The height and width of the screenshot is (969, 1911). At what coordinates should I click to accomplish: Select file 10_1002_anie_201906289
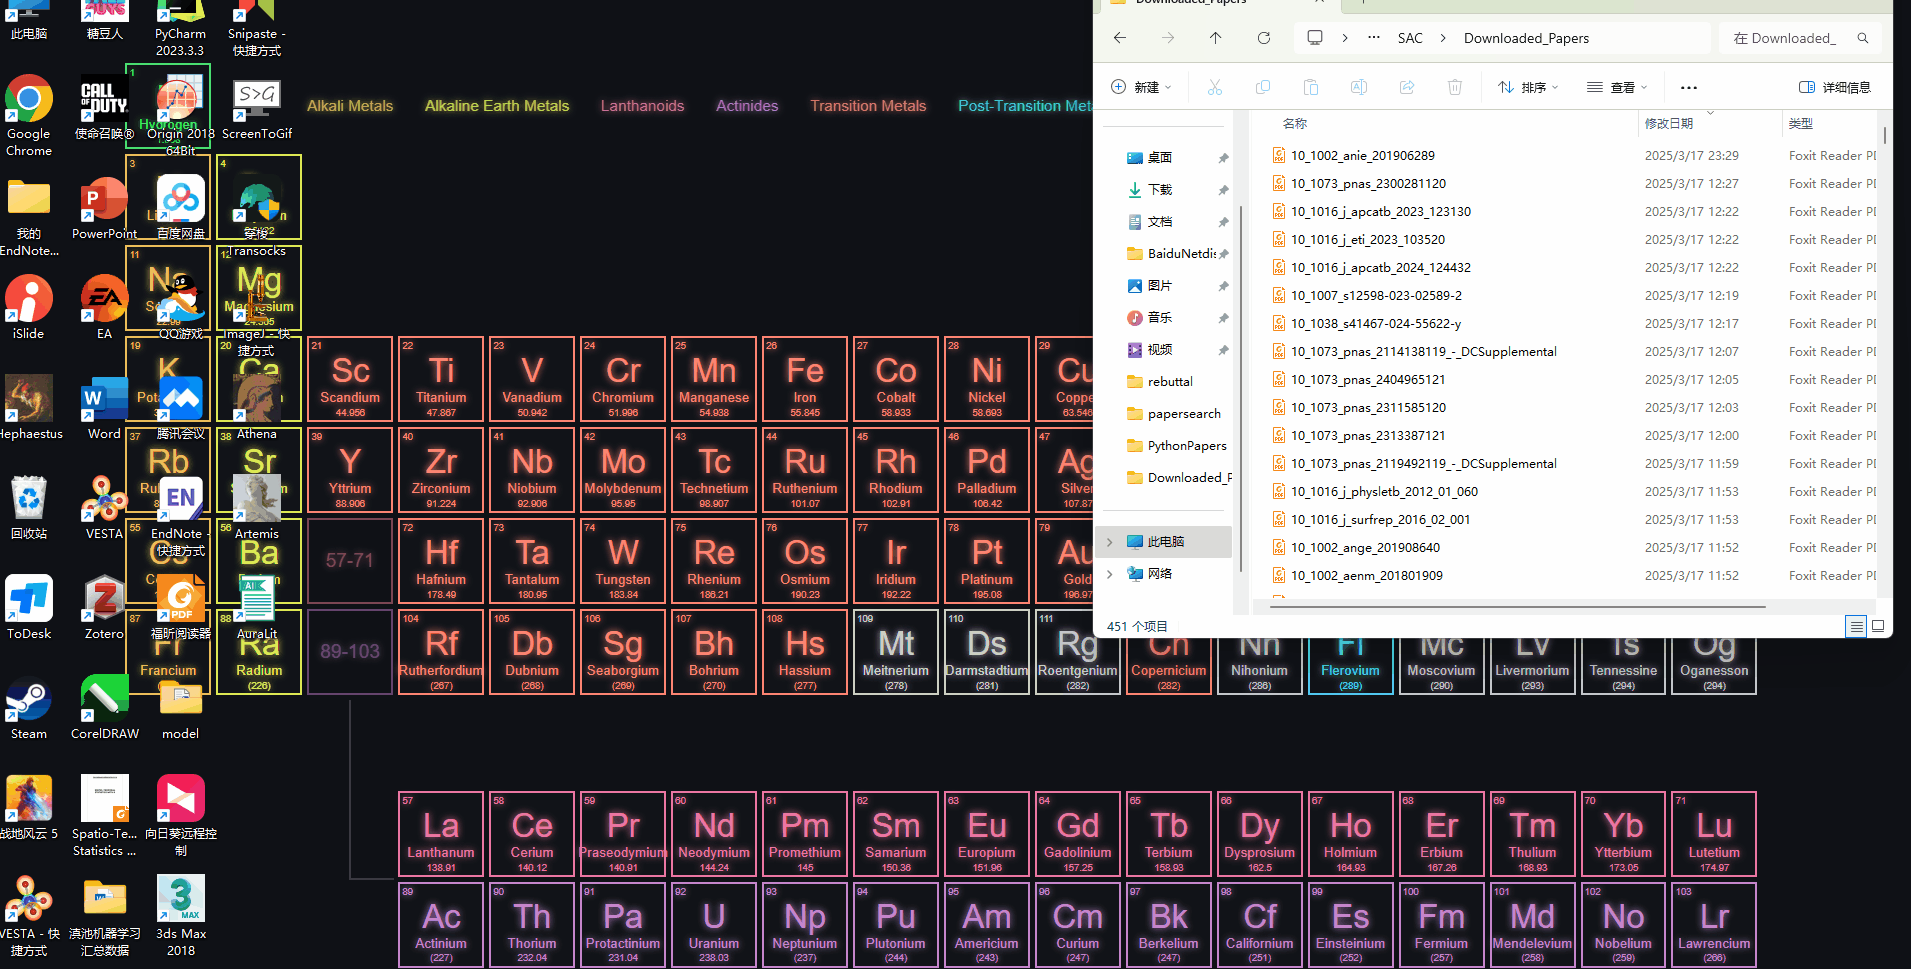(x=1362, y=155)
